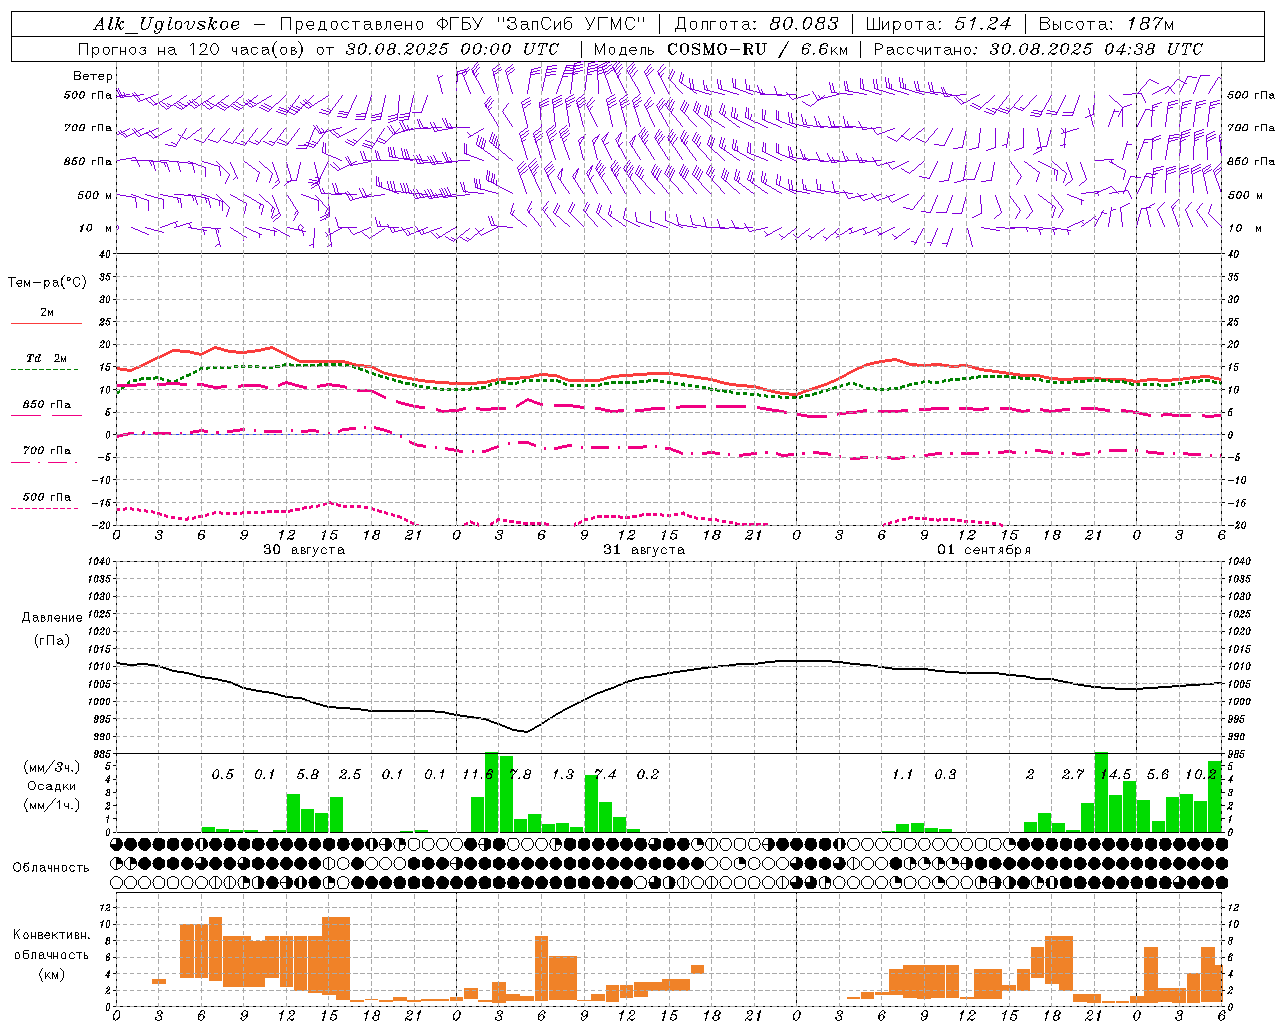Click the '2.7' precipitation total
The width and height of the screenshot is (1280, 1024).
click(1073, 775)
